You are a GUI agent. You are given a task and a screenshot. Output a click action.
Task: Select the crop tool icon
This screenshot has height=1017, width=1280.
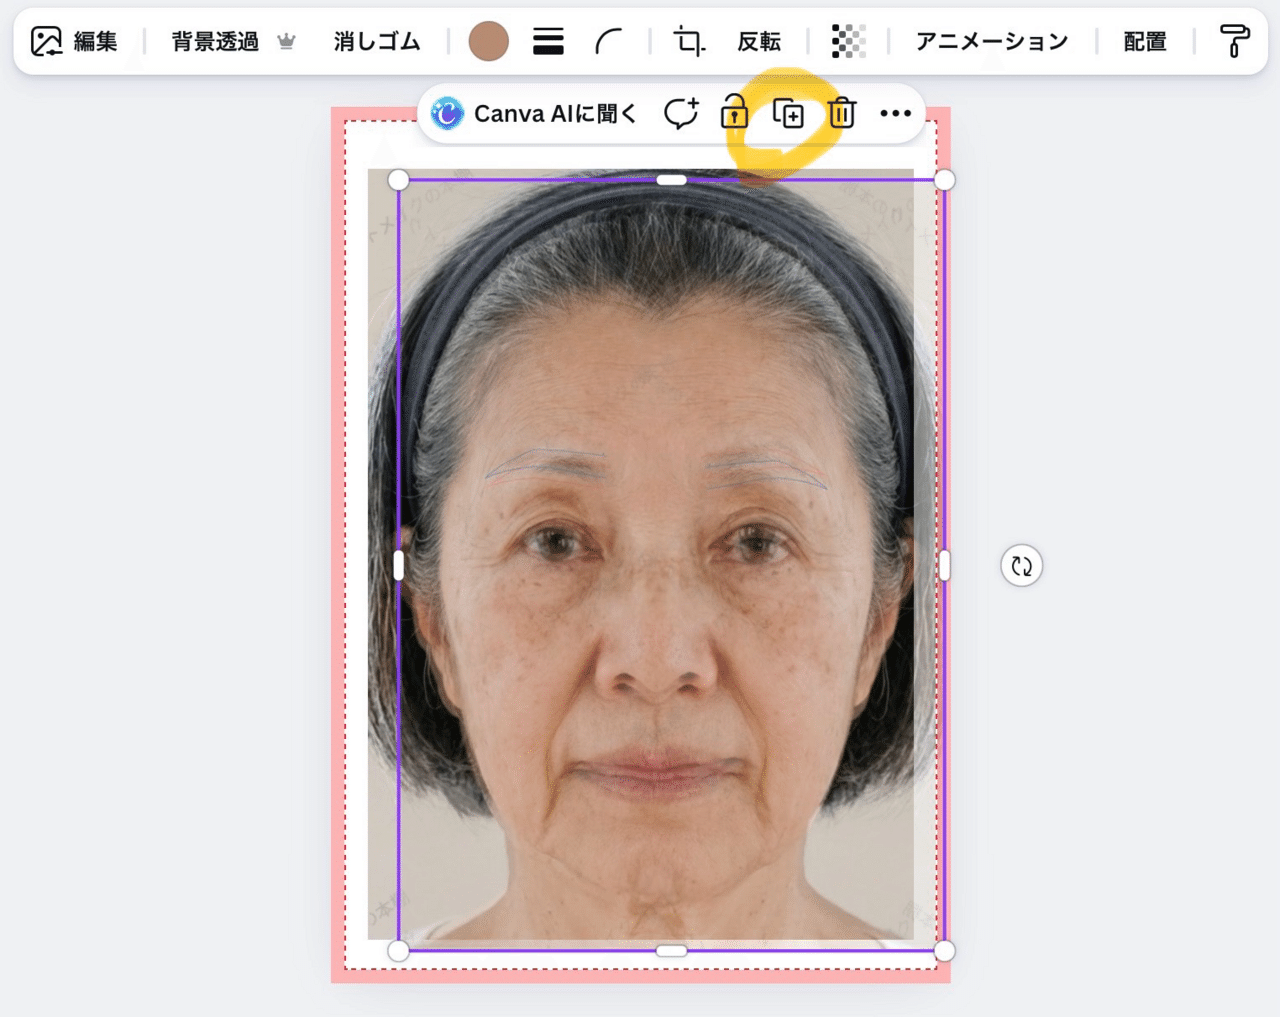(688, 41)
